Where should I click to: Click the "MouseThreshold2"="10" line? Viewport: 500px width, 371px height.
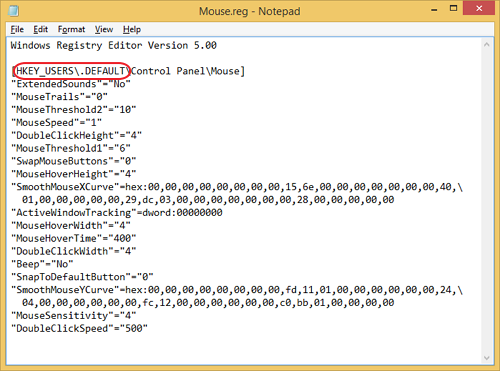(x=74, y=110)
